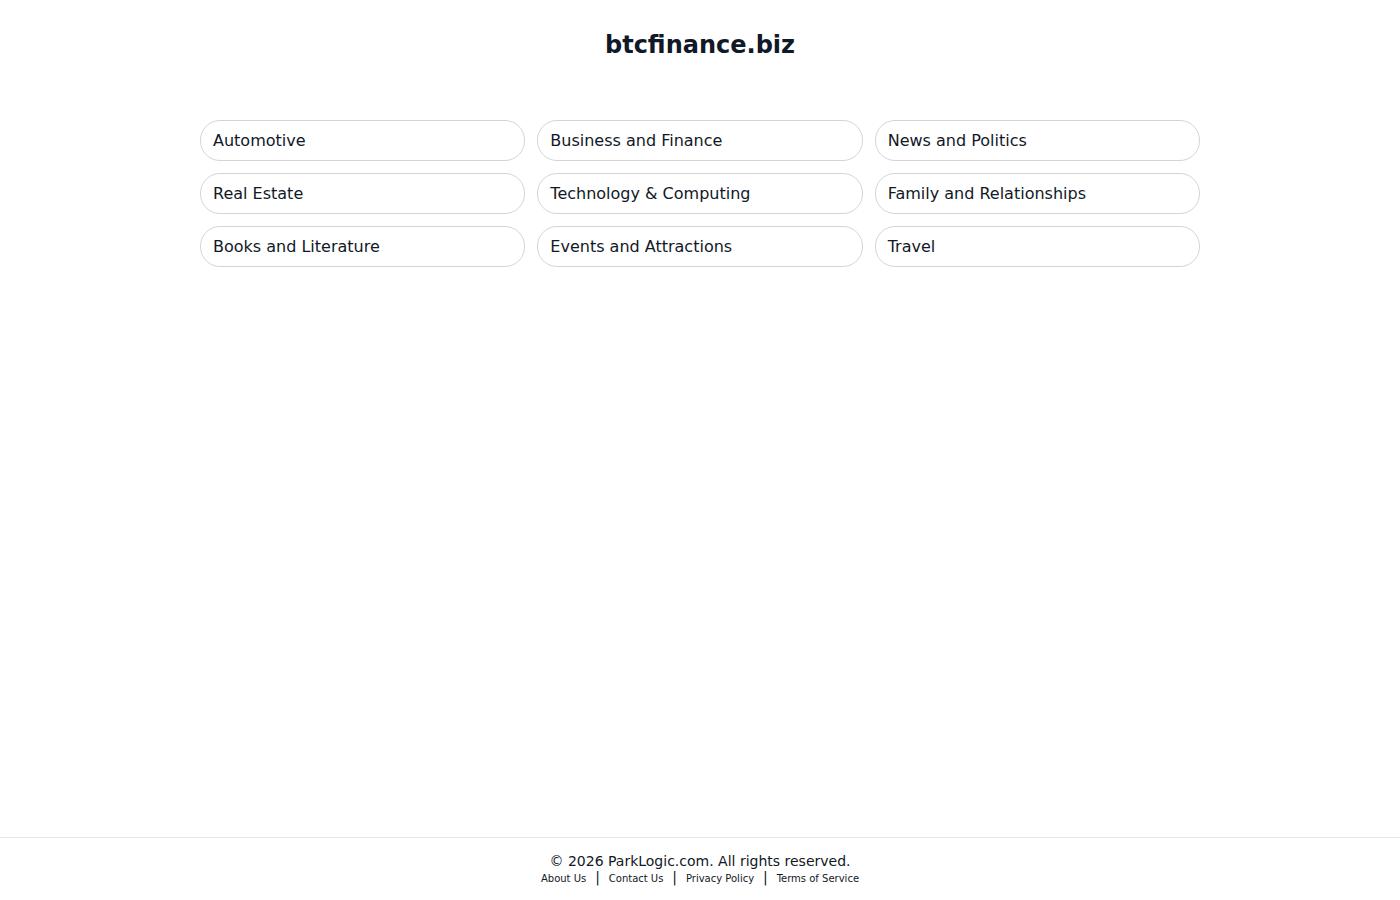Open the Automotive category
This screenshot has width=1400, height=900.
(x=362, y=141)
